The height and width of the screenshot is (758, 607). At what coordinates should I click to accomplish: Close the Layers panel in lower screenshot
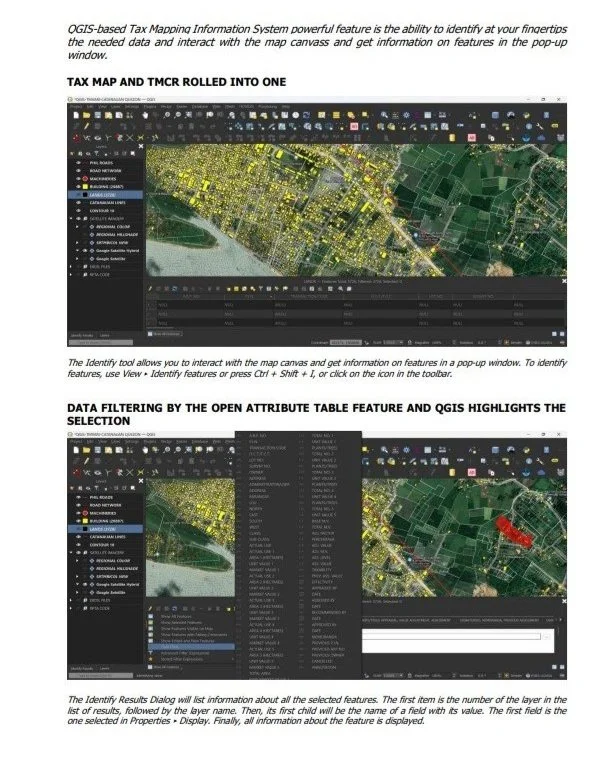point(141,481)
